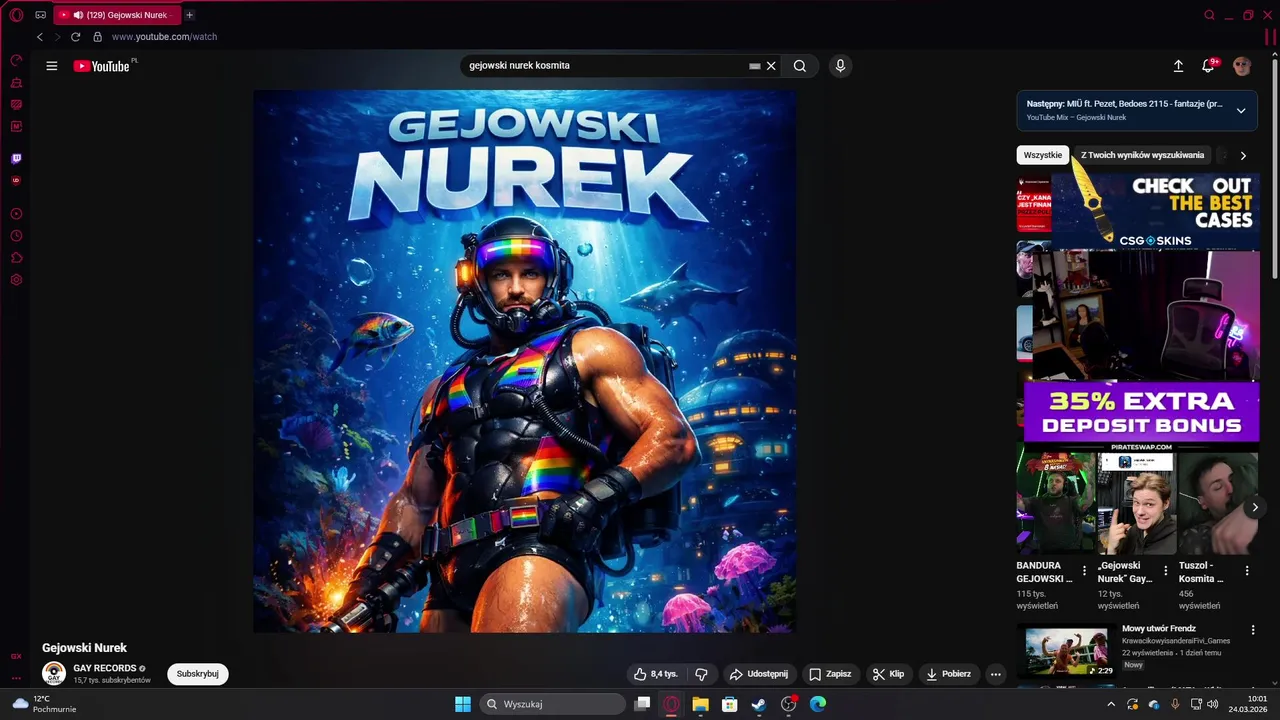Open a new browser tab

(x=189, y=15)
